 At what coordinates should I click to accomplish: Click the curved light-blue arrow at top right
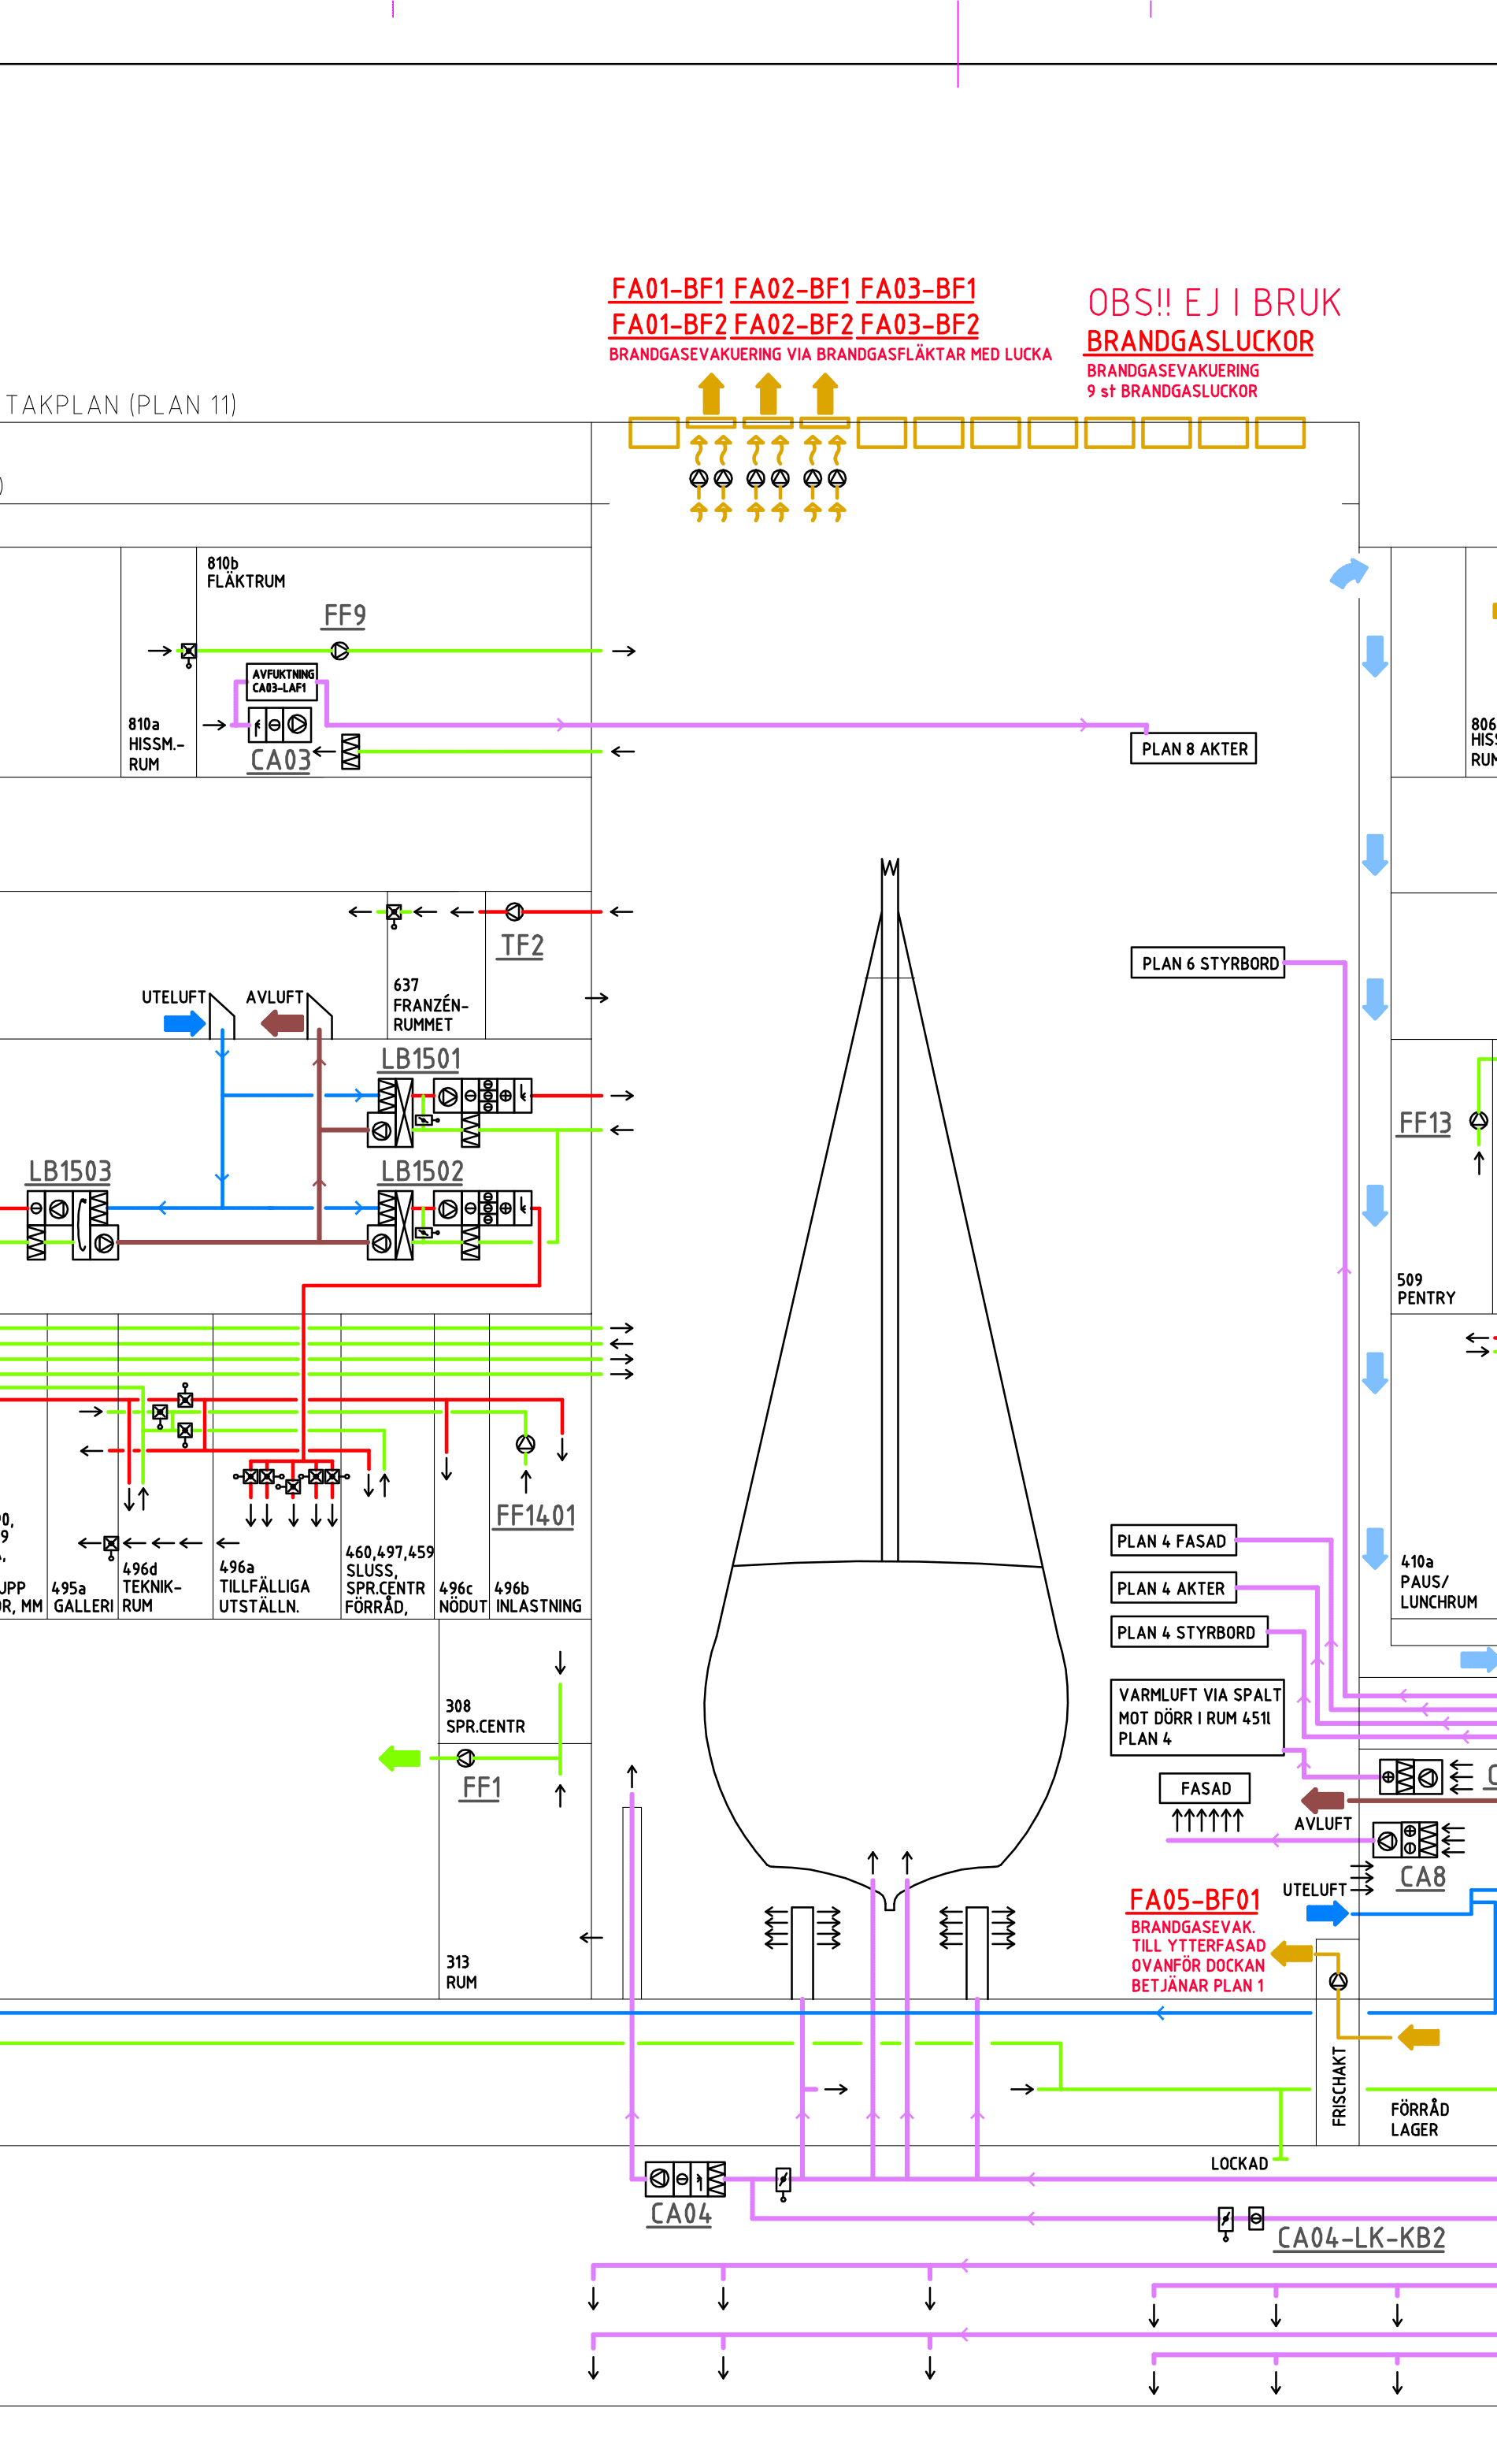(1348, 573)
